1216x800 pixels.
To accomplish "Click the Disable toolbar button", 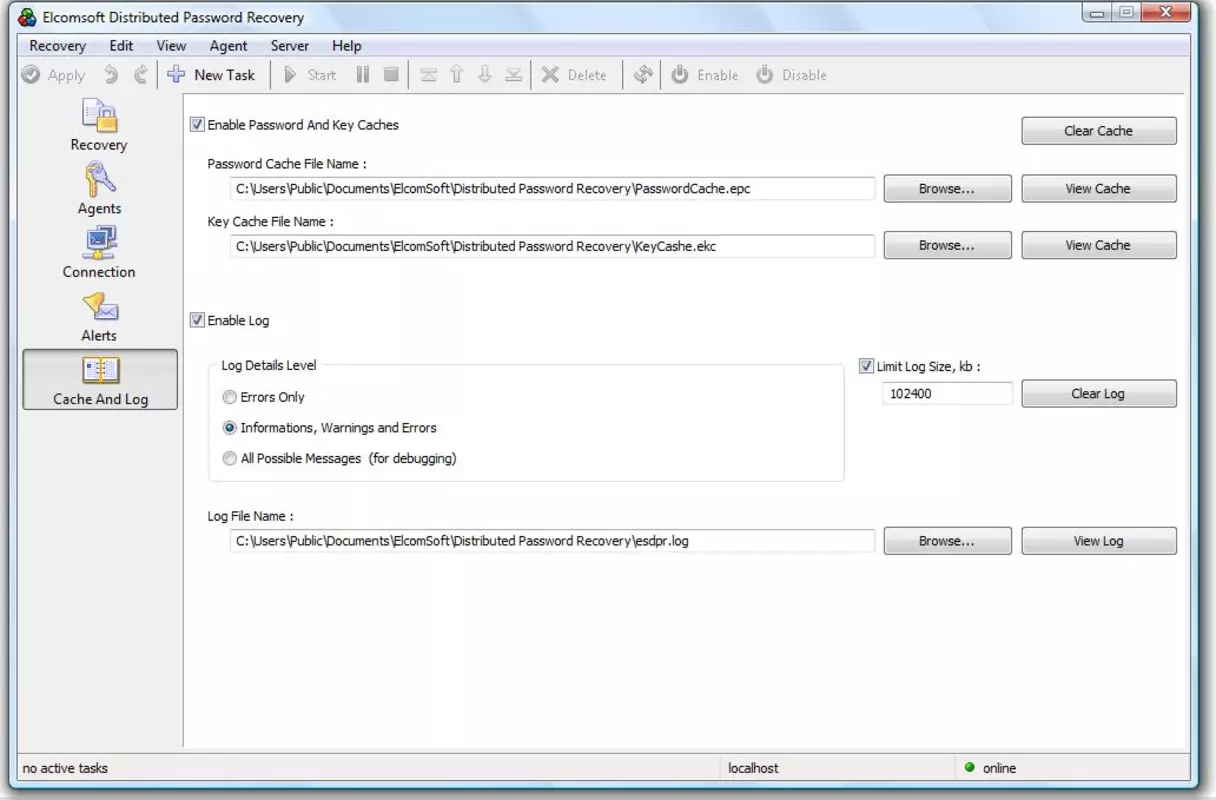I will point(791,75).
